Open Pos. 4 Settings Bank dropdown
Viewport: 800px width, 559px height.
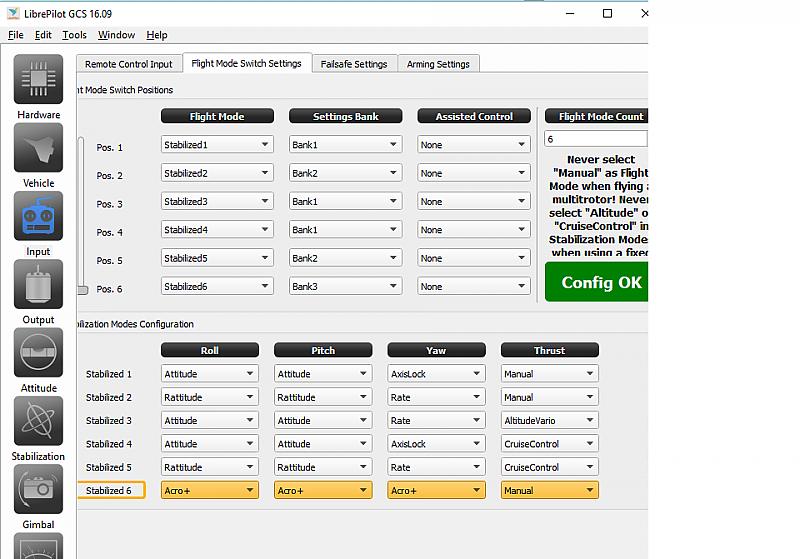[x=345, y=230]
